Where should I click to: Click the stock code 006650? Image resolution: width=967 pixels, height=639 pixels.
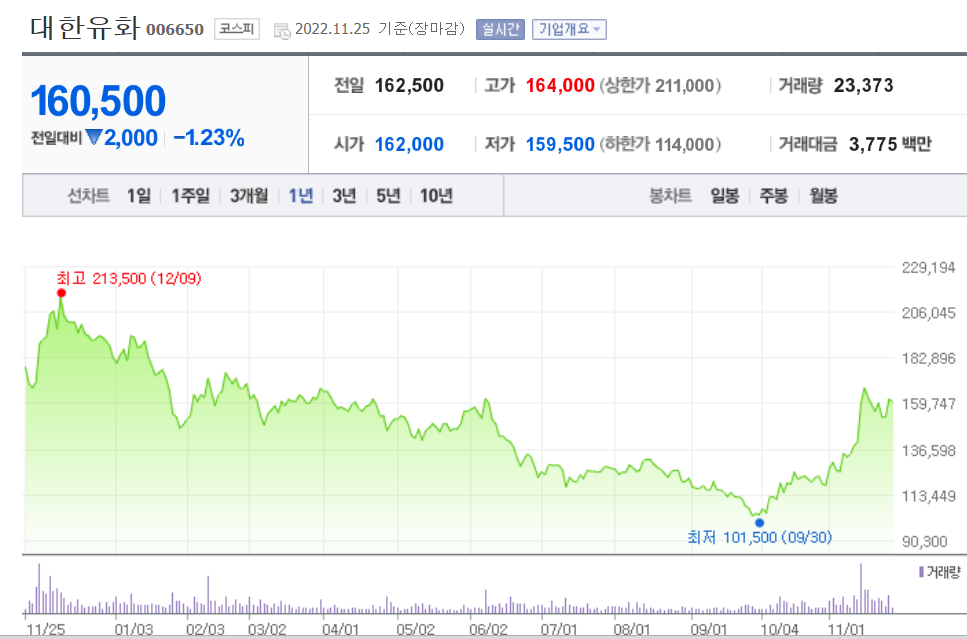[x=175, y=30]
